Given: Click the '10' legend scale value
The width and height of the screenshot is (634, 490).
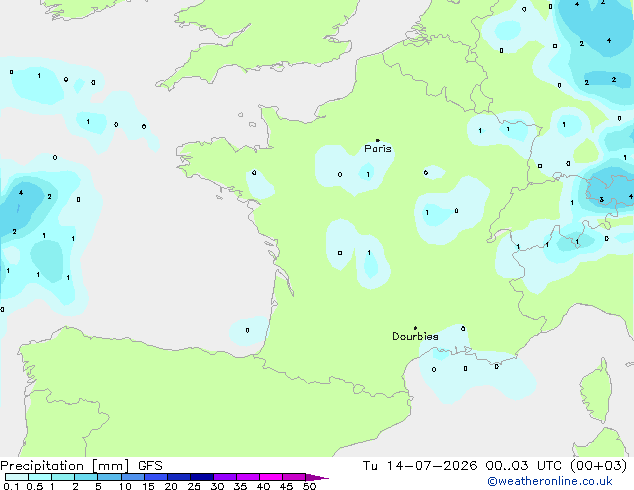Looking at the screenshot, I should pos(125,486).
